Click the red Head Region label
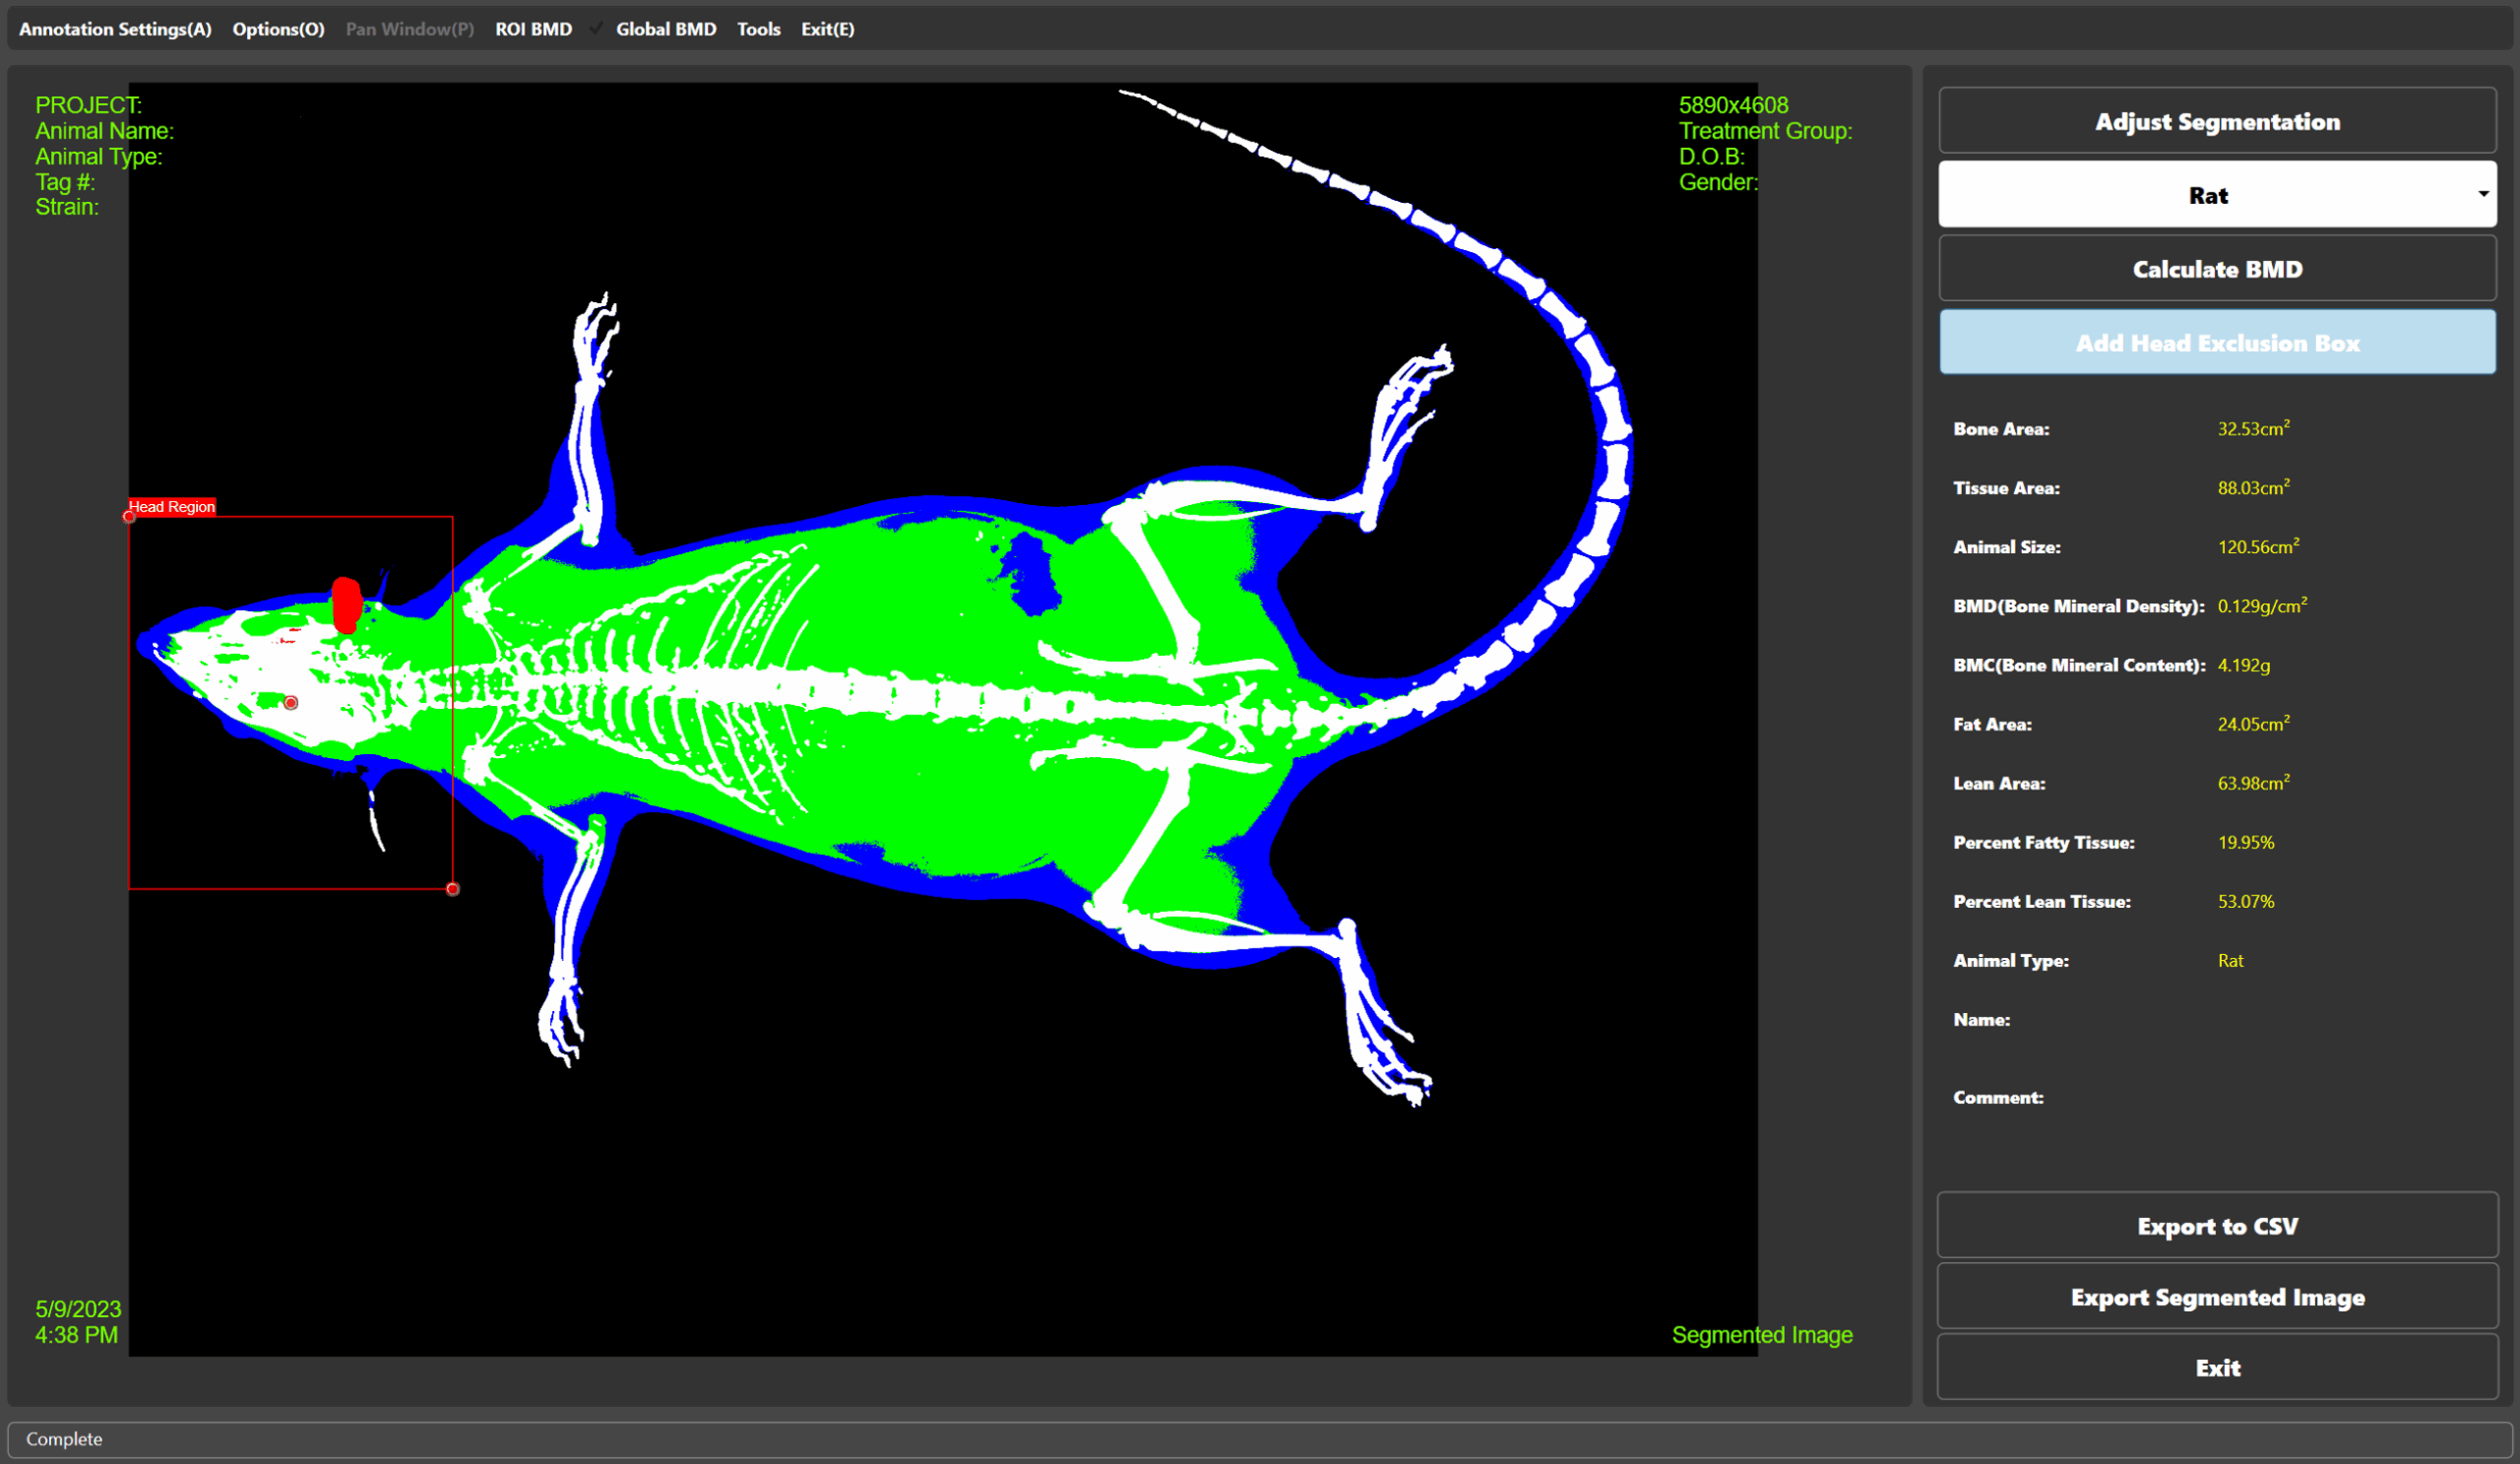 pos(171,507)
